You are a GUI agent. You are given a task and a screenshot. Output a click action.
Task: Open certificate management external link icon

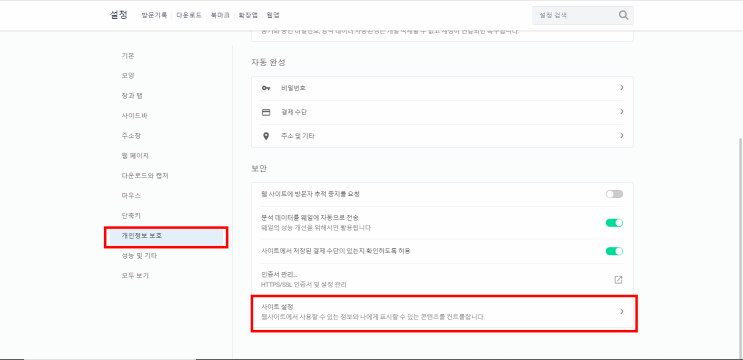[x=618, y=279]
